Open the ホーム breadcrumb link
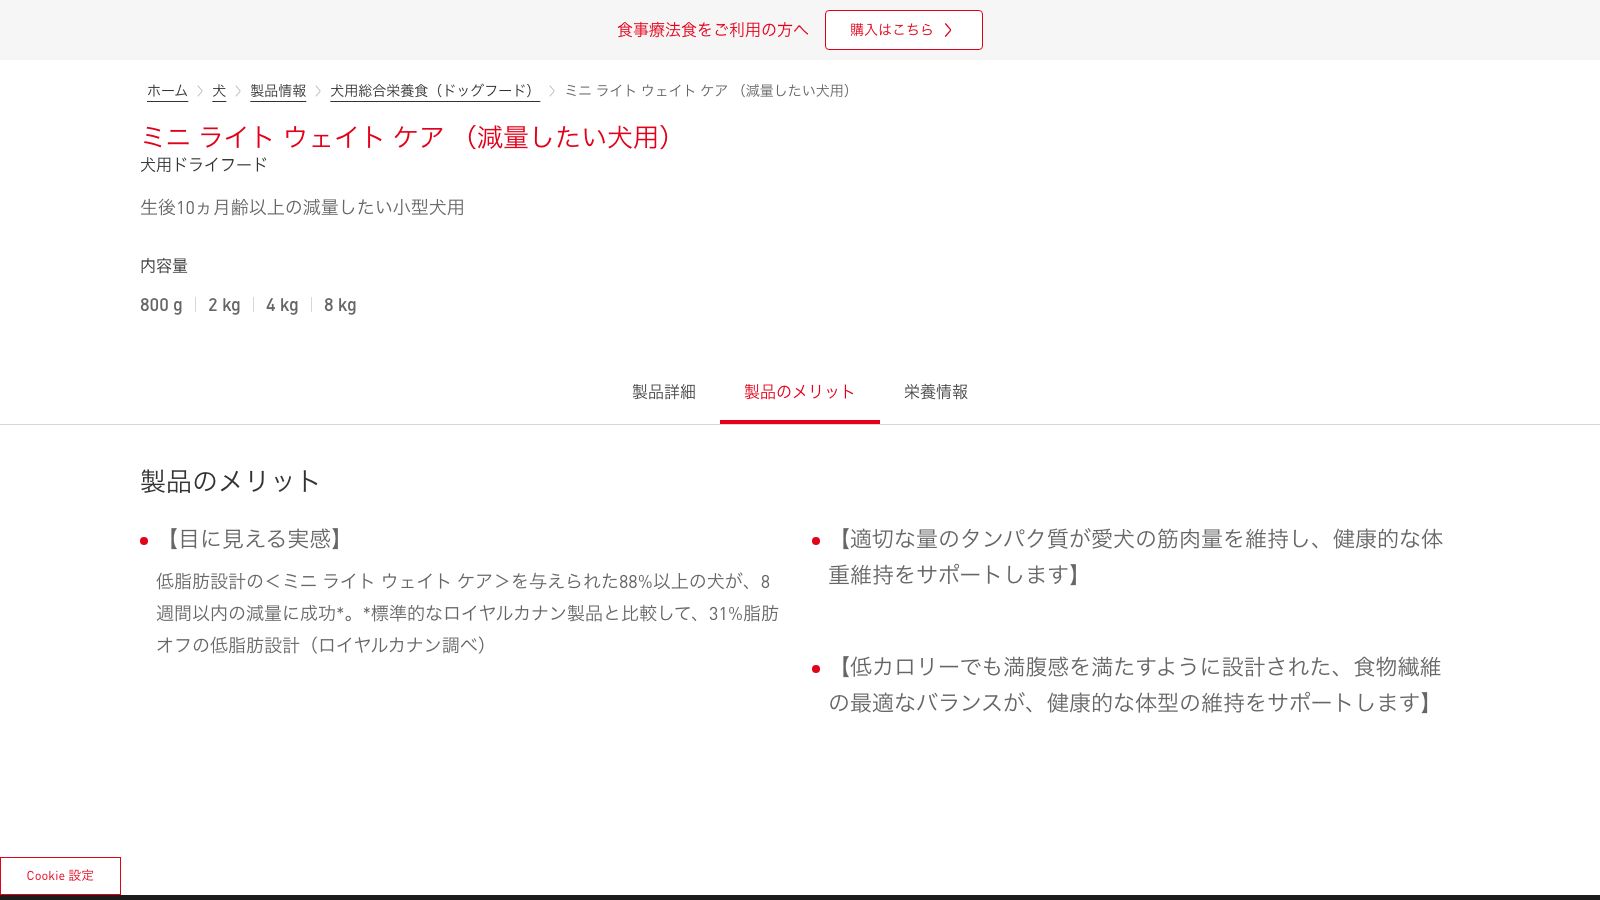Viewport: 1600px width, 900px height. click(x=167, y=91)
